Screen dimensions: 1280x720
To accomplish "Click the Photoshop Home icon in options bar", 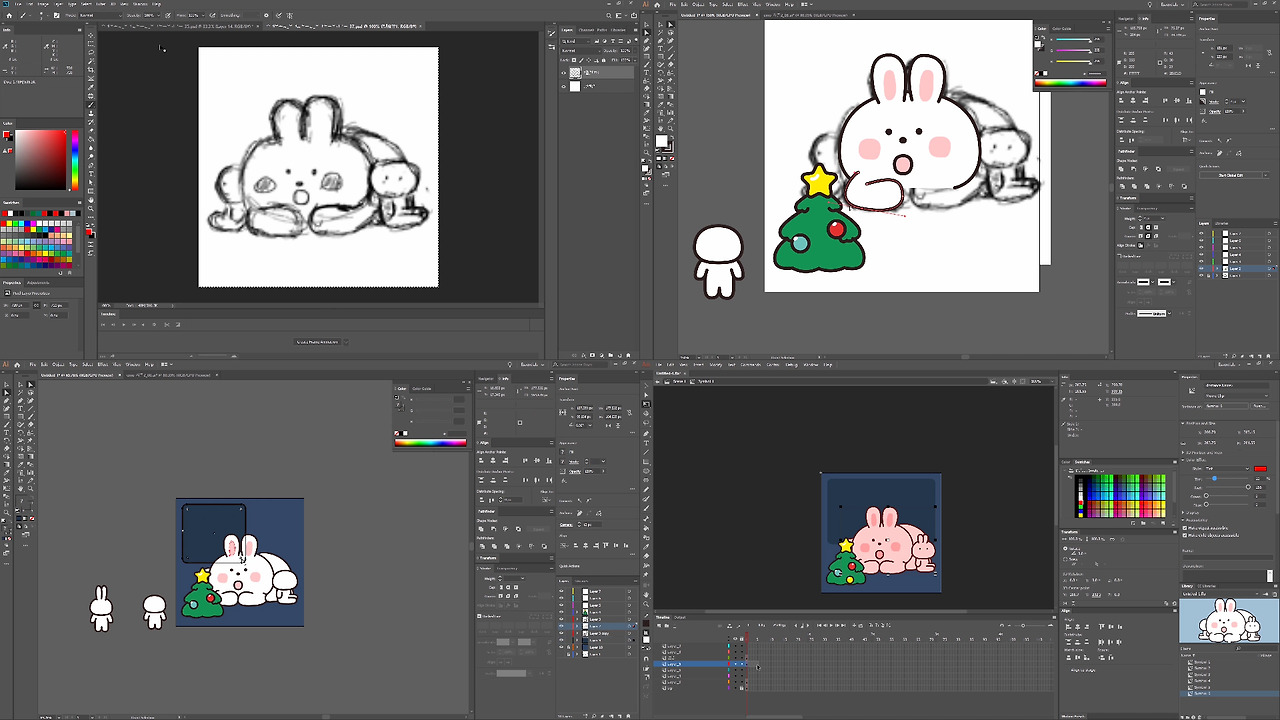I will pos(8,16).
